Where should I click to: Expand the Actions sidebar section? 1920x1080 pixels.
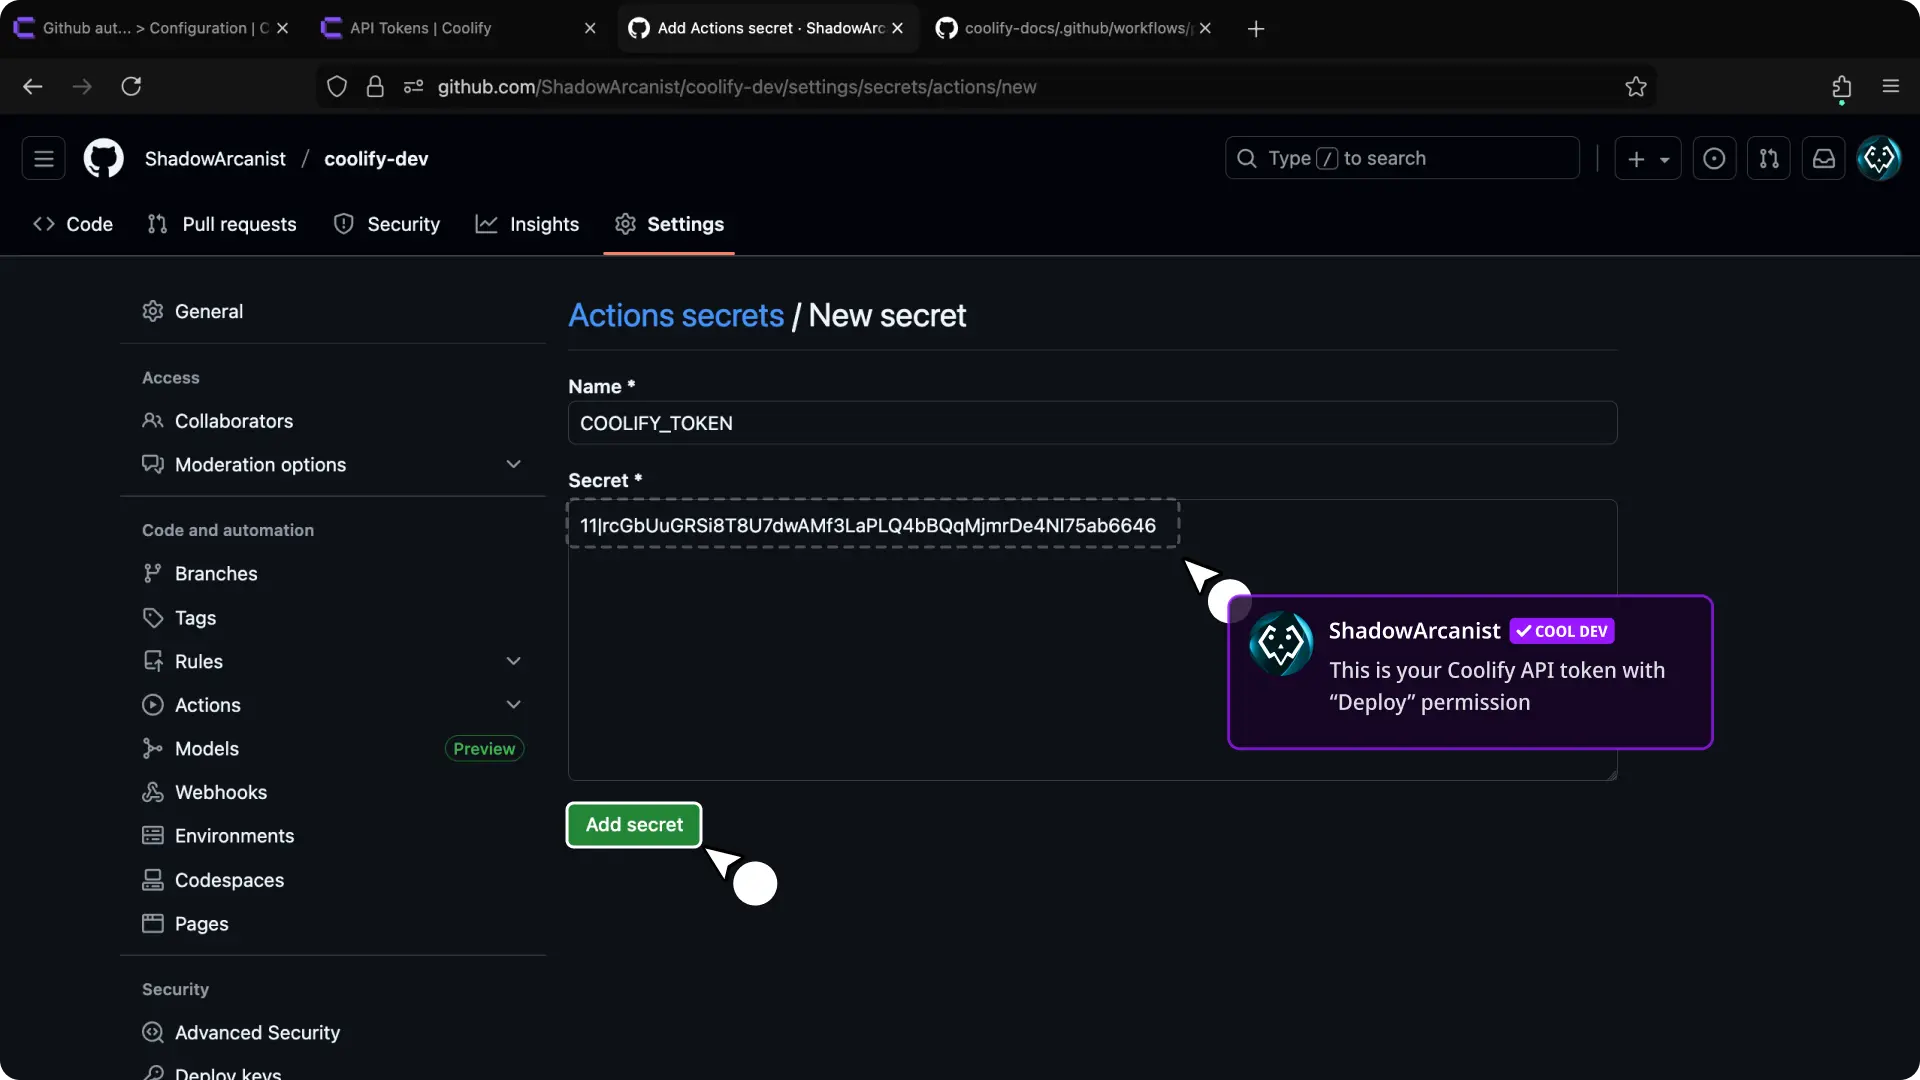513,705
